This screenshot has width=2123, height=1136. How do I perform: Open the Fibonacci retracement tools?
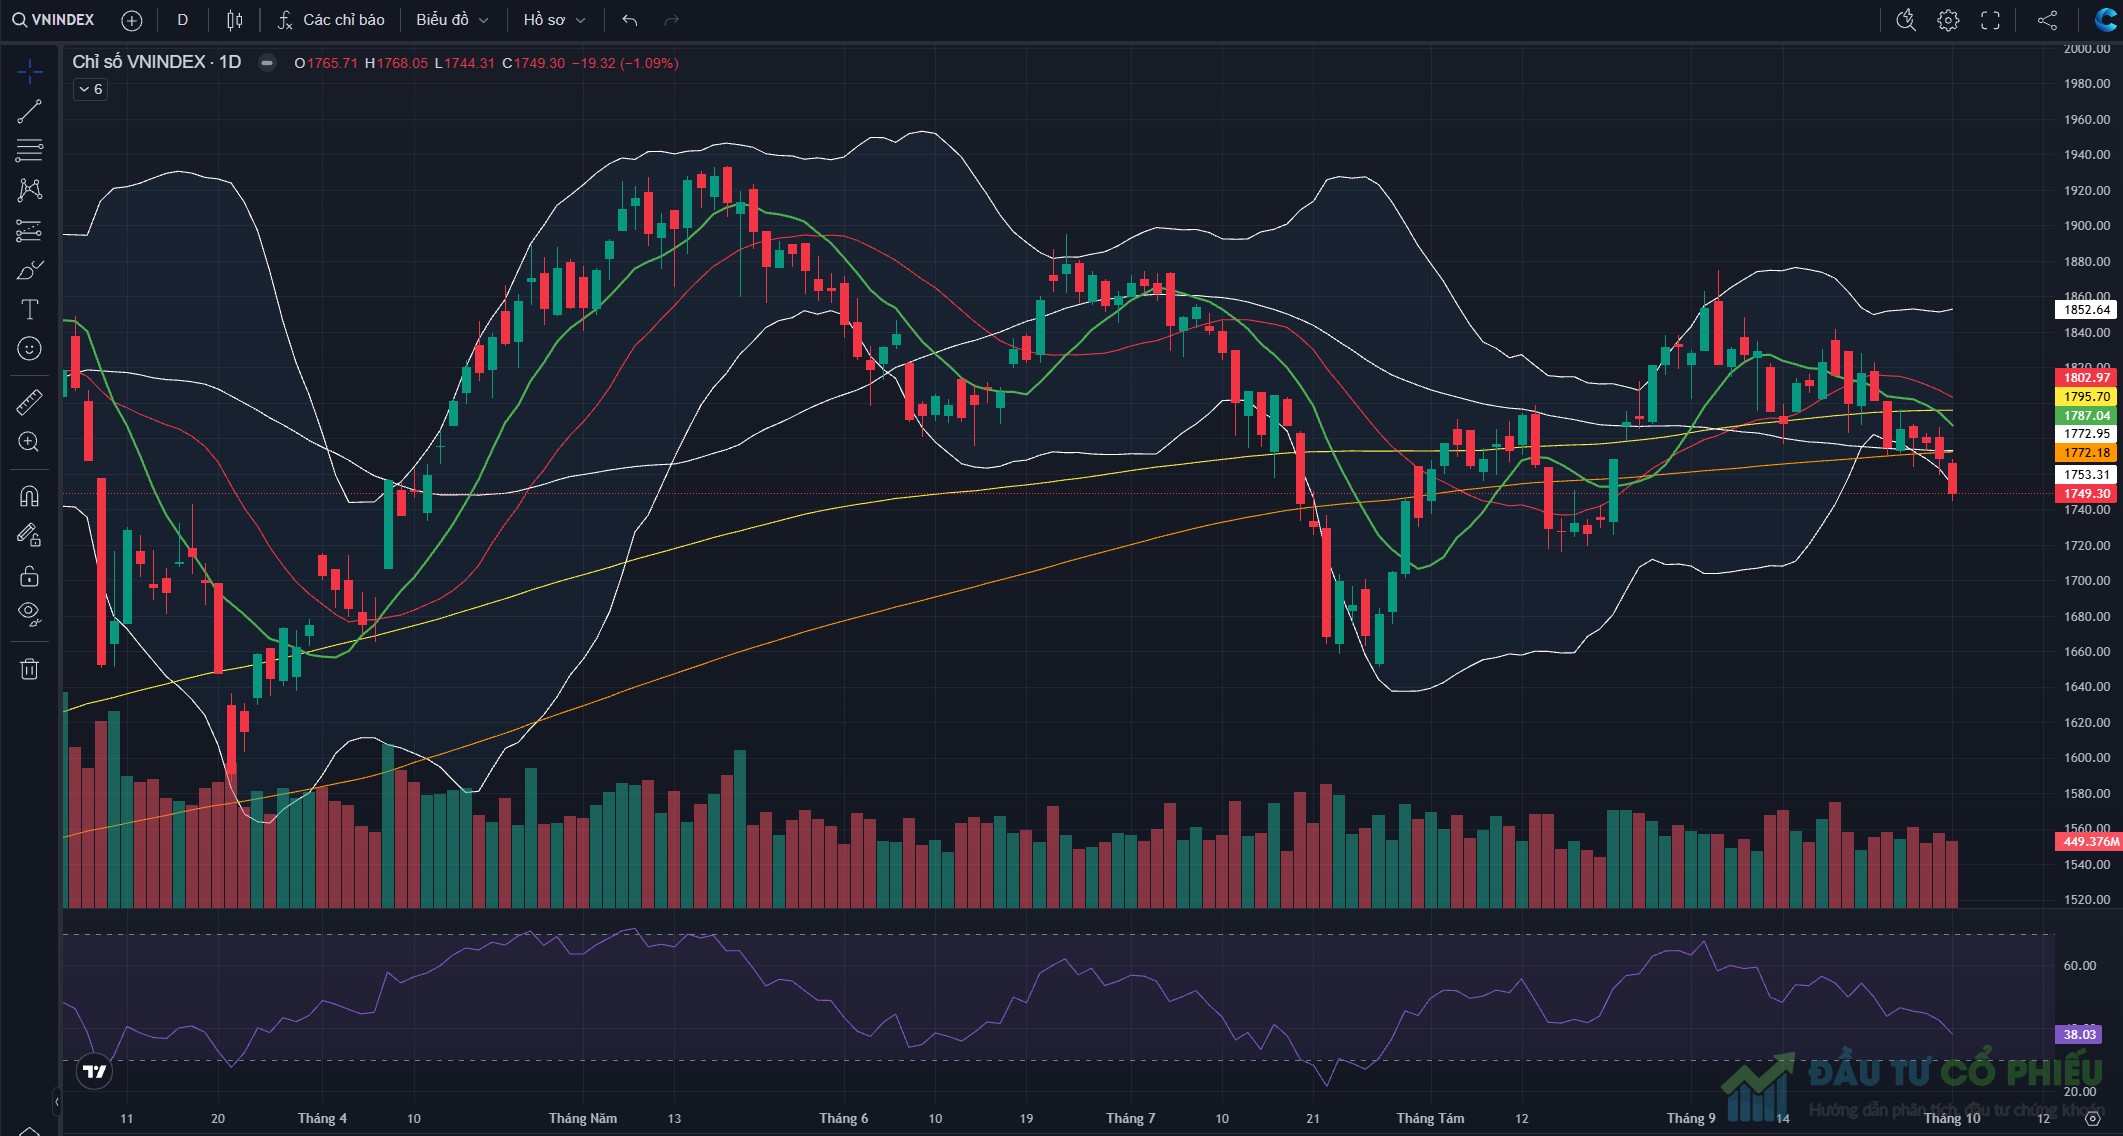[29, 150]
